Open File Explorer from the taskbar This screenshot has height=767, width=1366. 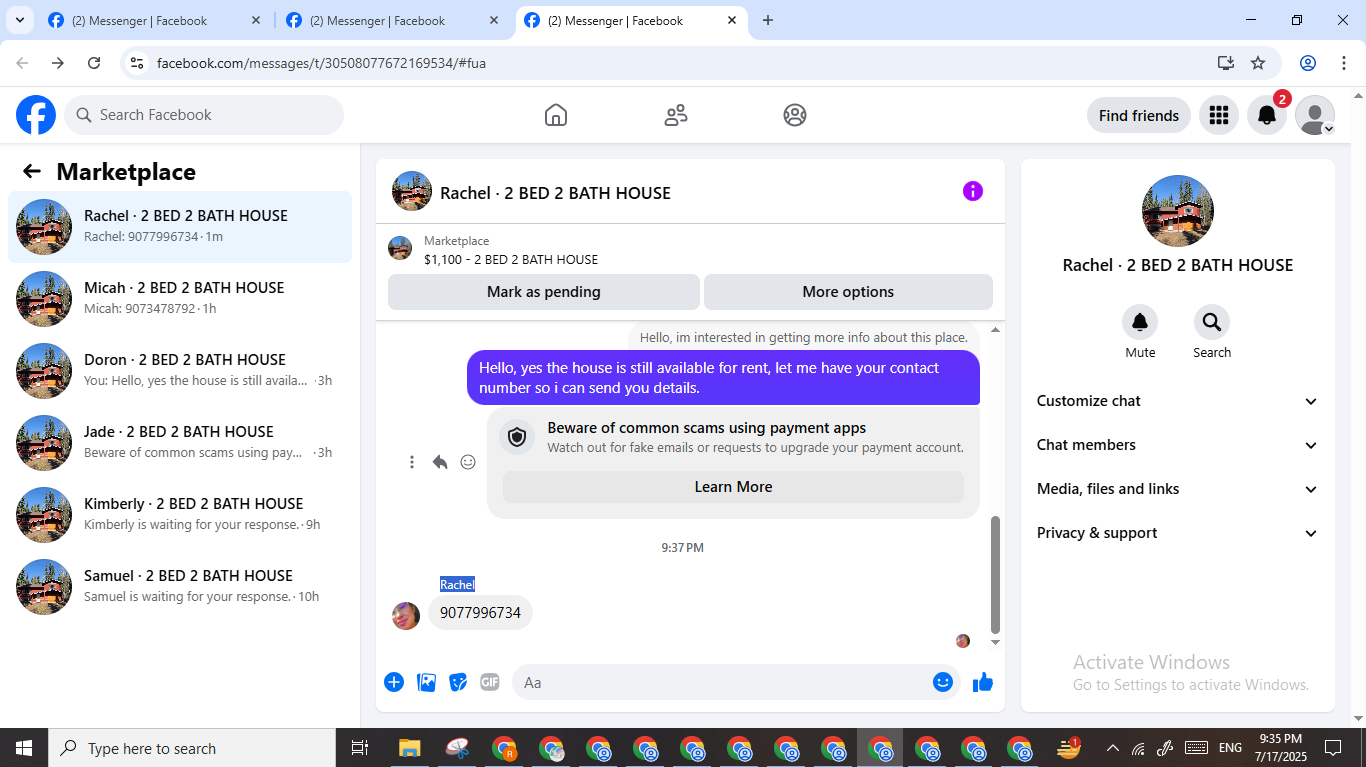coord(409,748)
